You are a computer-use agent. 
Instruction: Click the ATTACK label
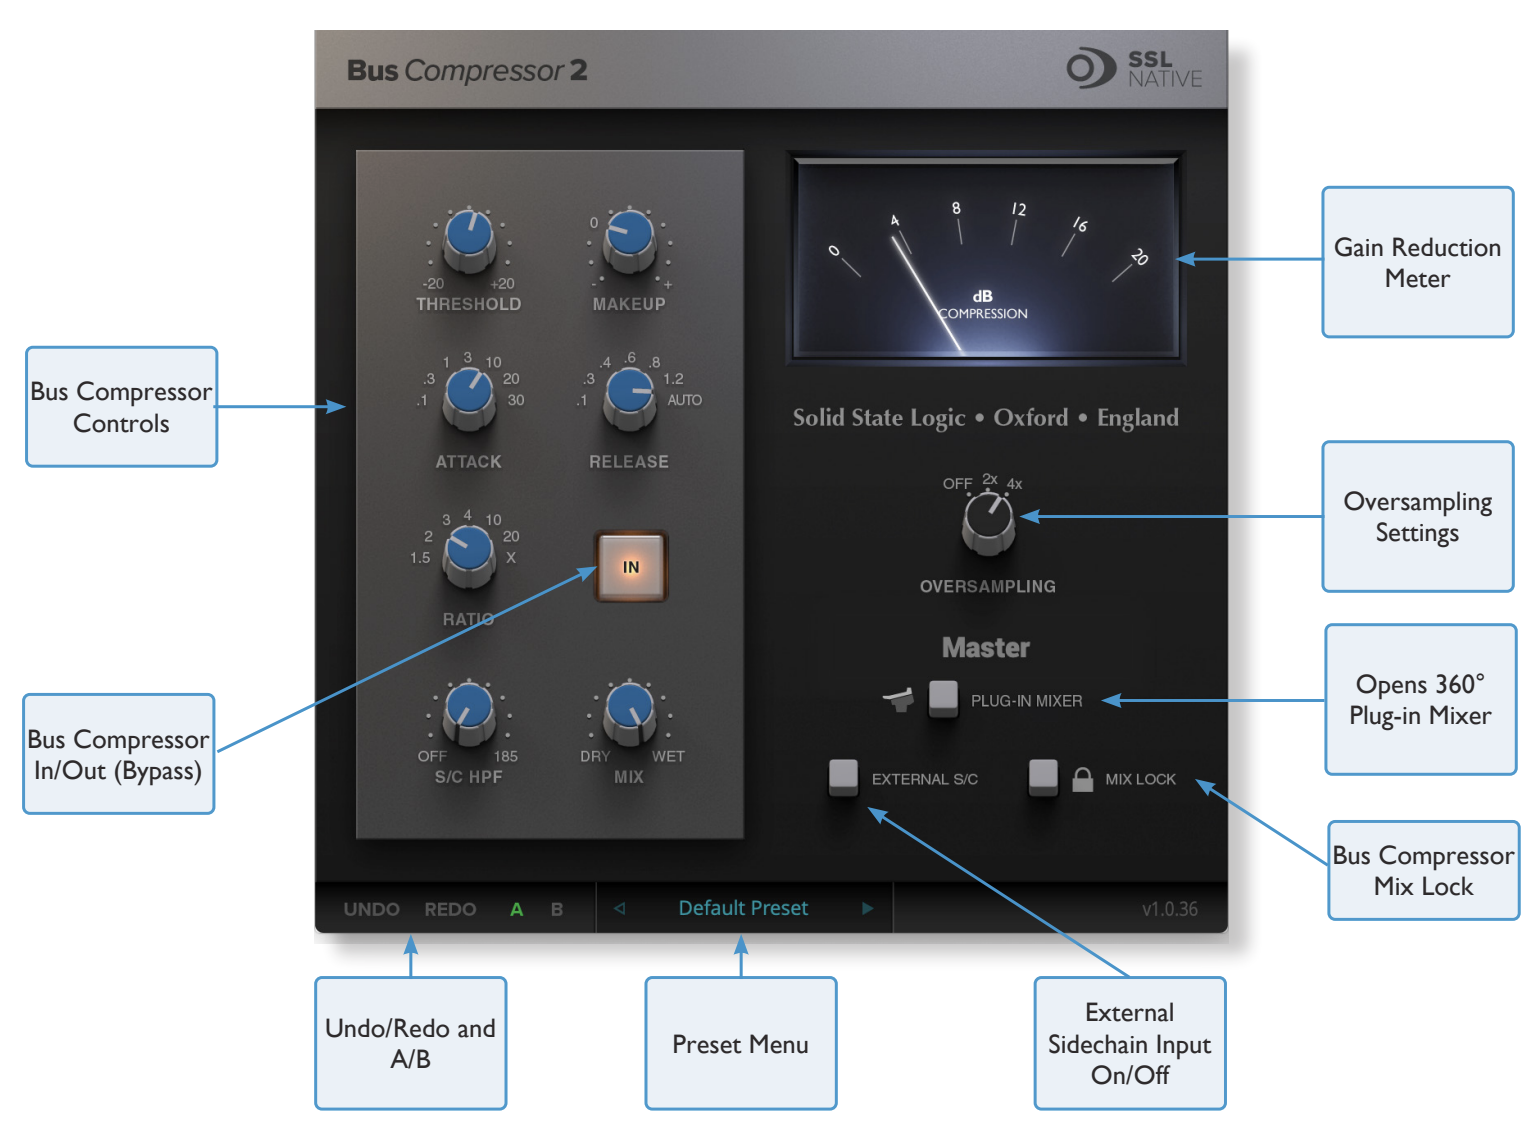pos(469,462)
